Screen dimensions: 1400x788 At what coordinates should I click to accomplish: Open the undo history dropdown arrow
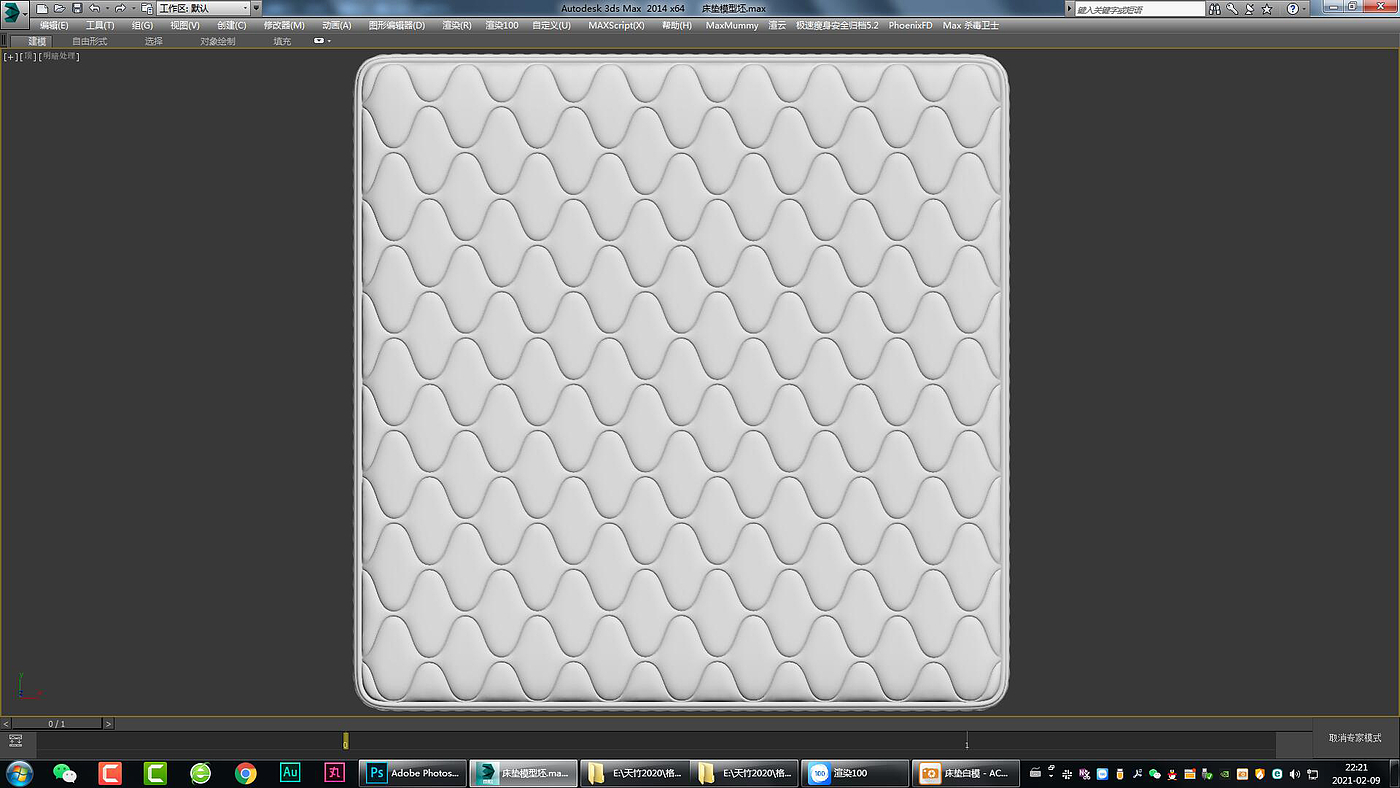(x=107, y=8)
